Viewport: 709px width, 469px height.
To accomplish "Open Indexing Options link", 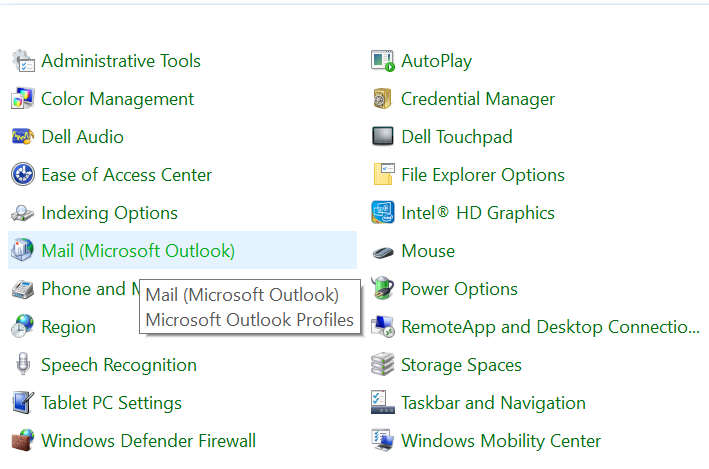I will [109, 213].
